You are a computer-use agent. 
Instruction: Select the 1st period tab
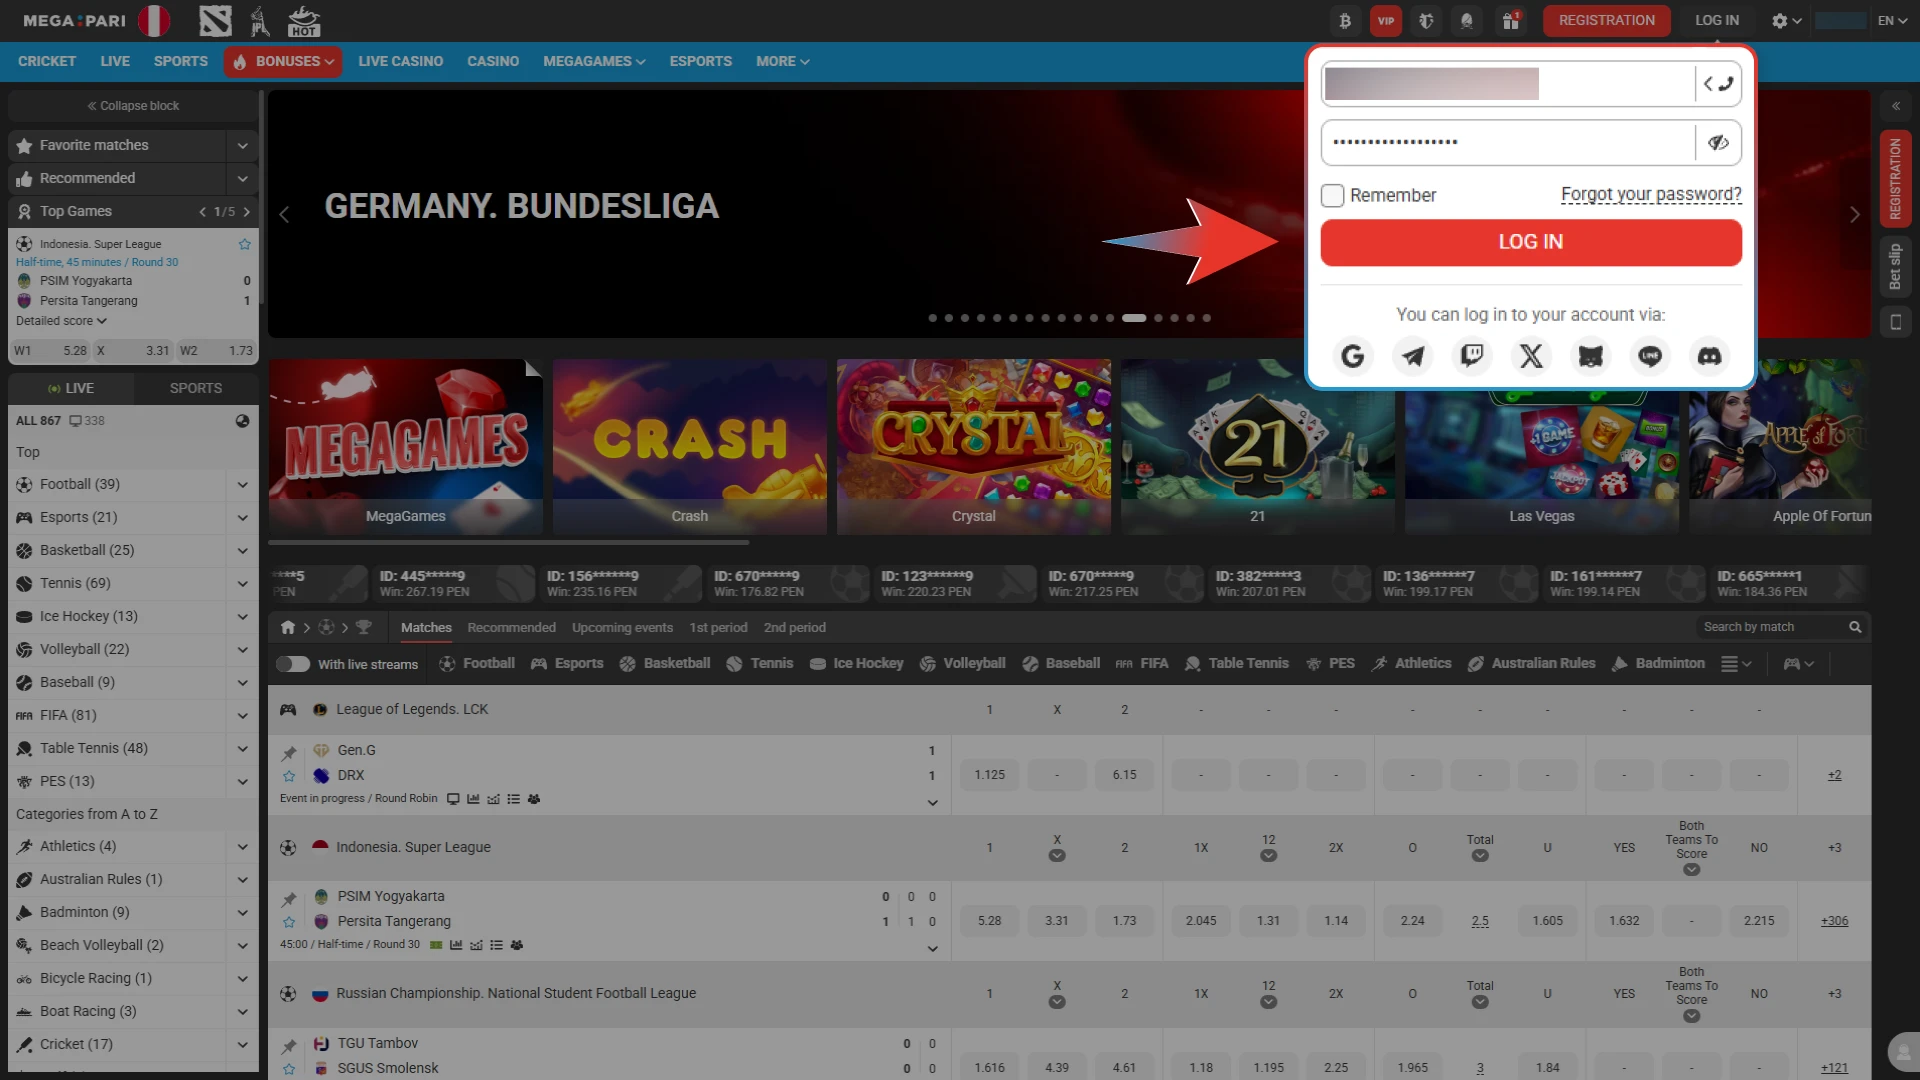pyautogui.click(x=718, y=627)
